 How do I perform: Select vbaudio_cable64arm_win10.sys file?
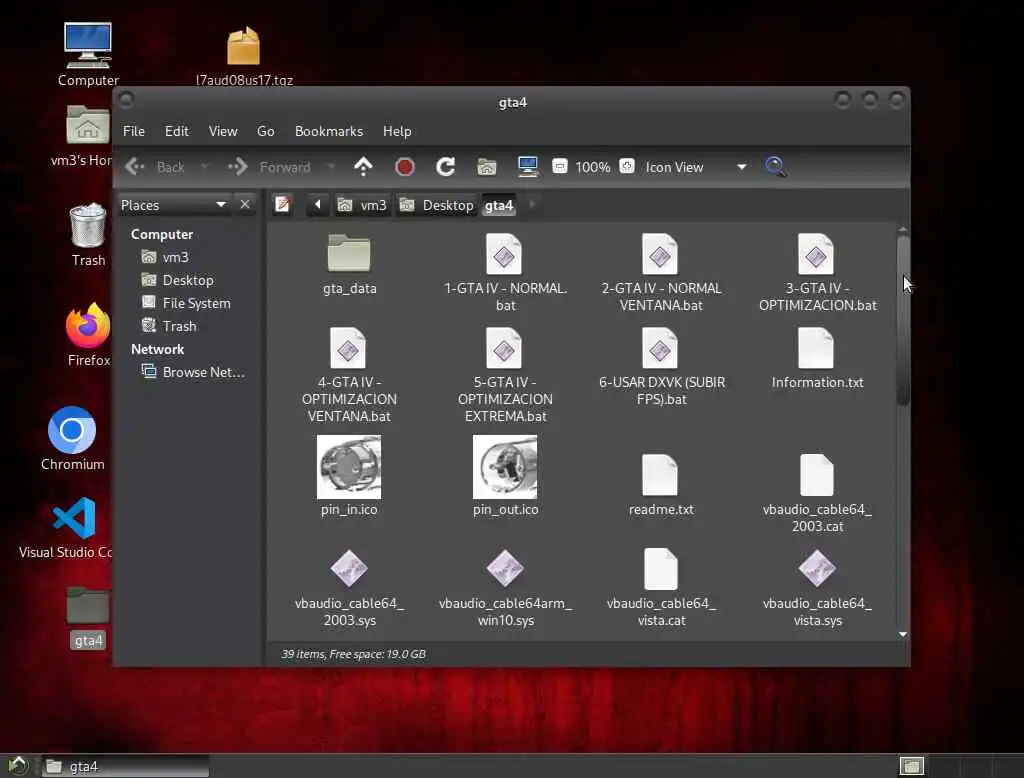coord(505,588)
